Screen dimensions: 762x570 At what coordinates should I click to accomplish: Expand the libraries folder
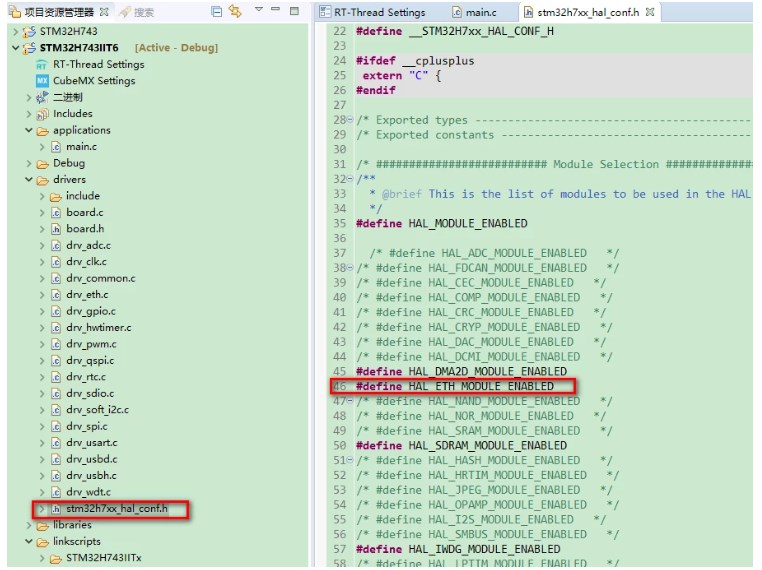[x=29, y=525]
